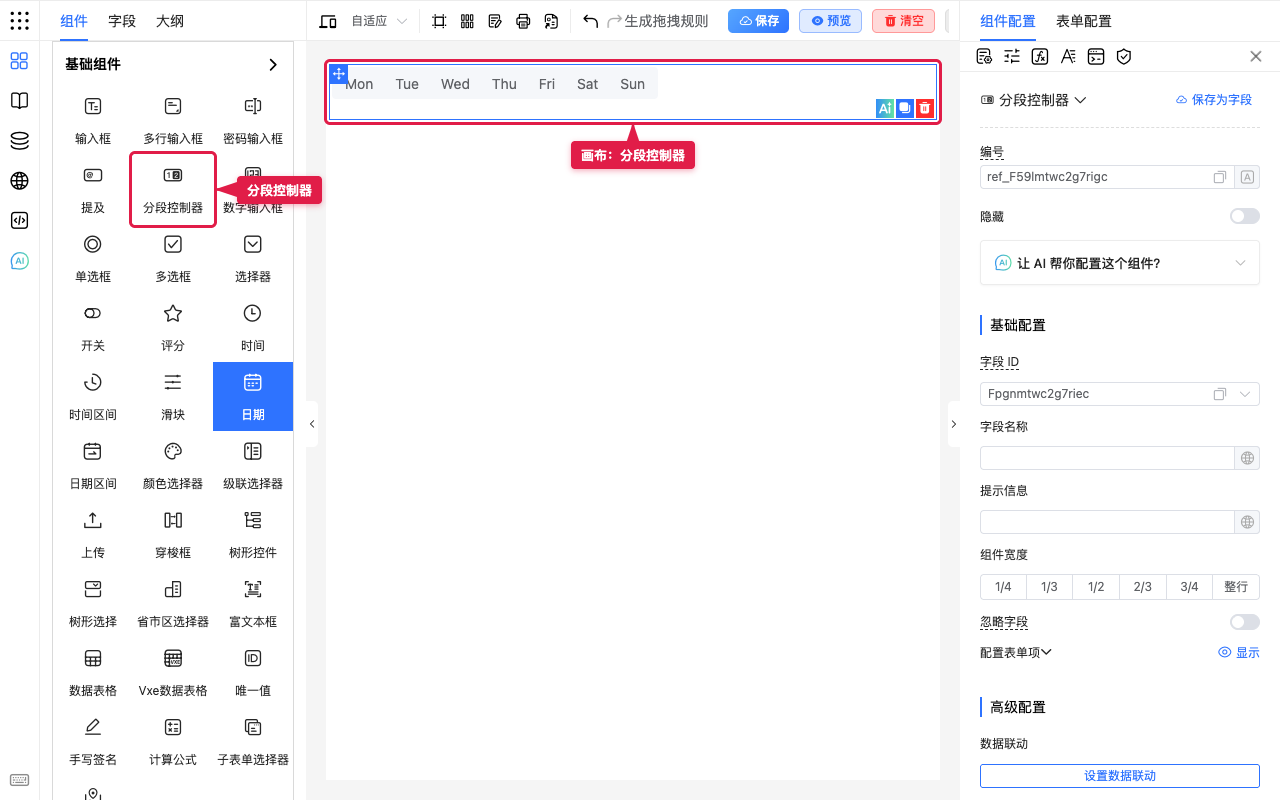The image size is (1280, 800).
Task: Click the copy icon on the selected component
Action: (x=905, y=108)
